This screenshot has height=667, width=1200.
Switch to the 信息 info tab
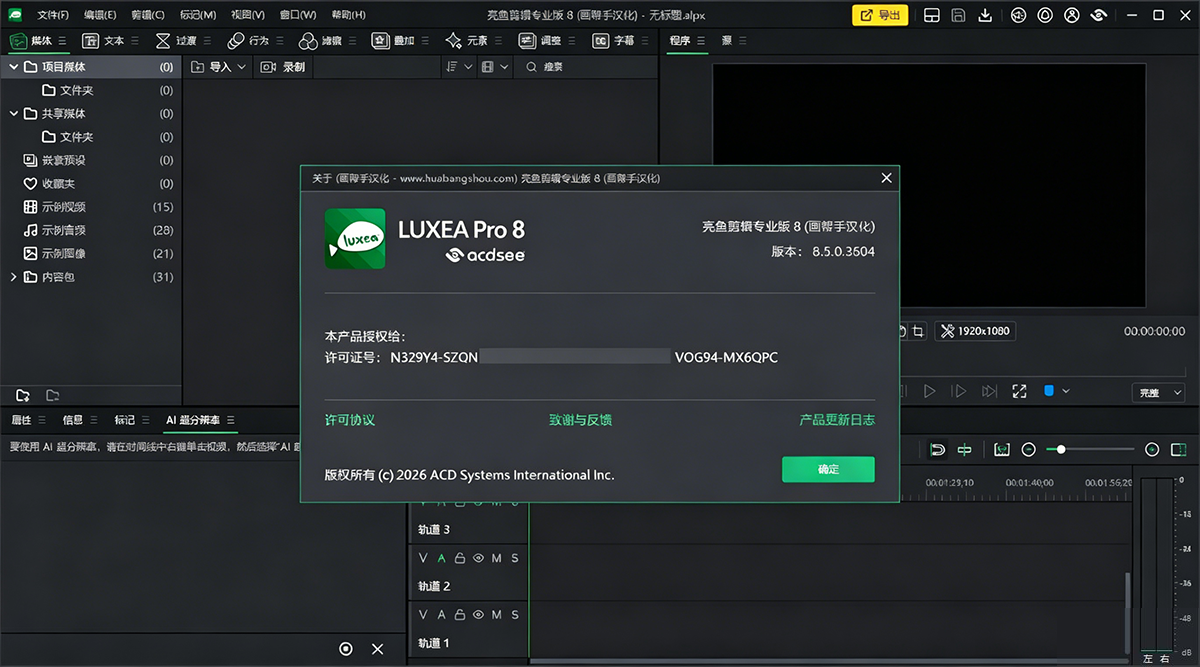pyautogui.click(x=73, y=420)
